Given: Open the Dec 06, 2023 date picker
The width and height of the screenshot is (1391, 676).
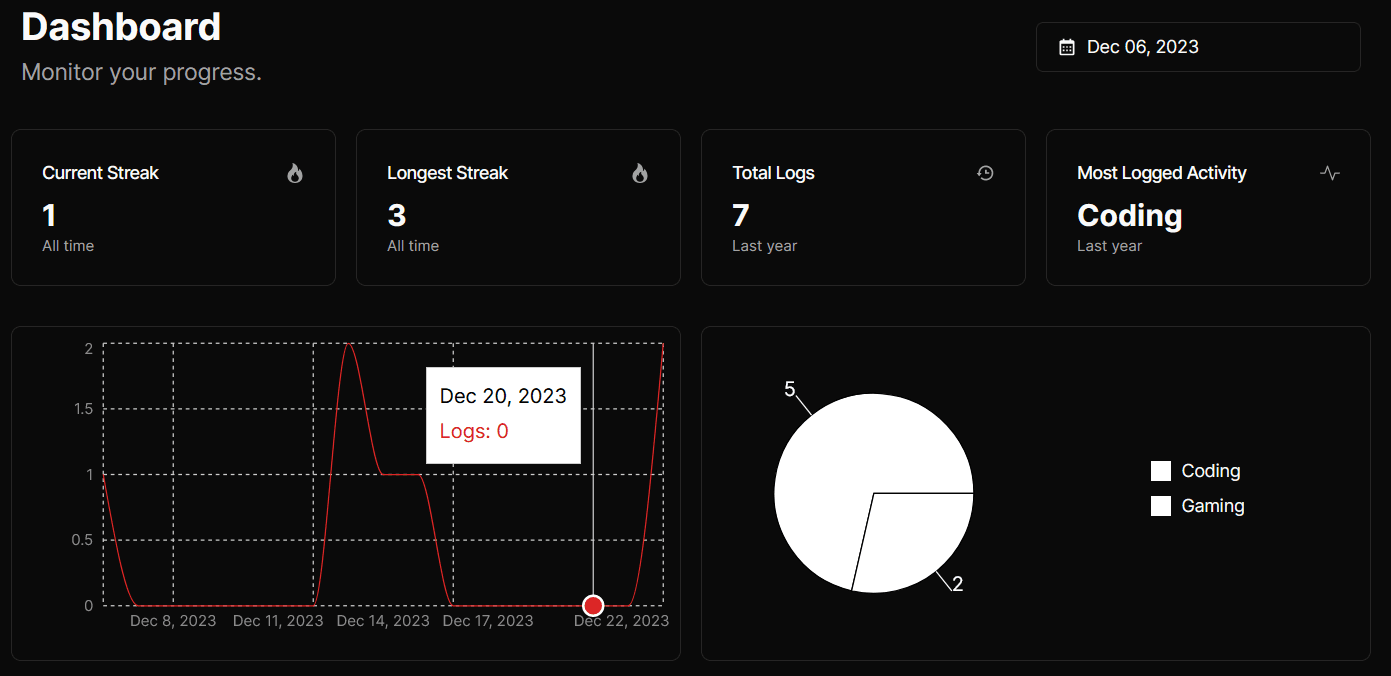Looking at the screenshot, I should (x=1198, y=47).
